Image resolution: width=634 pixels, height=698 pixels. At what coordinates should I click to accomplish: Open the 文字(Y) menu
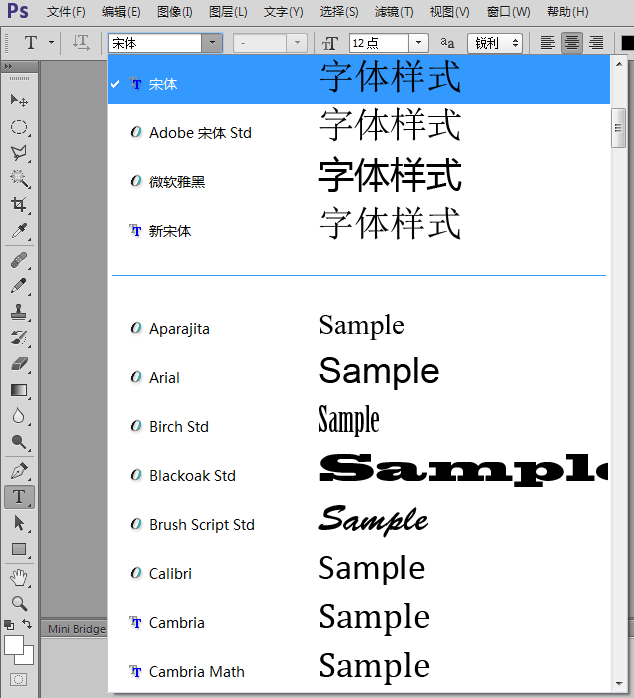(x=284, y=12)
